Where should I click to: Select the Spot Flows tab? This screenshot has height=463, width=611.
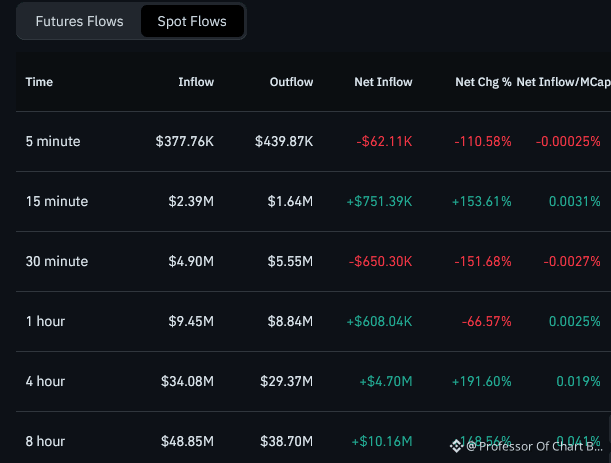(x=192, y=21)
